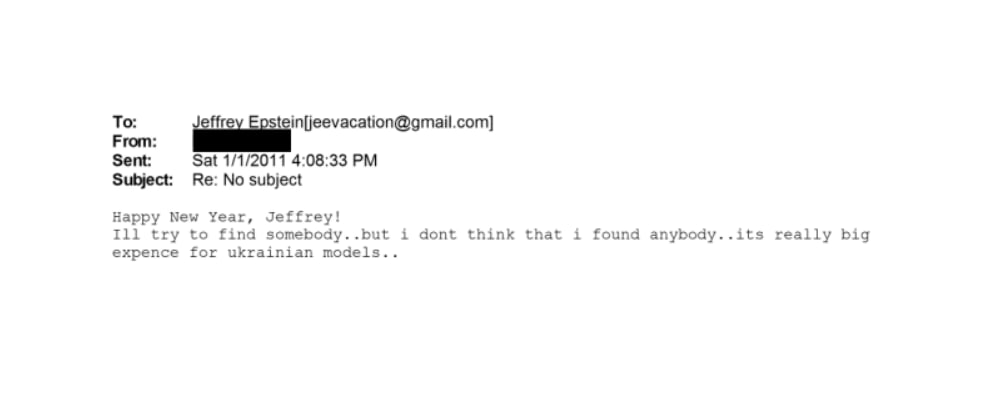Click the black redacted sender box
Image resolution: width=1007 pixels, height=406 pixels.
click(x=241, y=142)
